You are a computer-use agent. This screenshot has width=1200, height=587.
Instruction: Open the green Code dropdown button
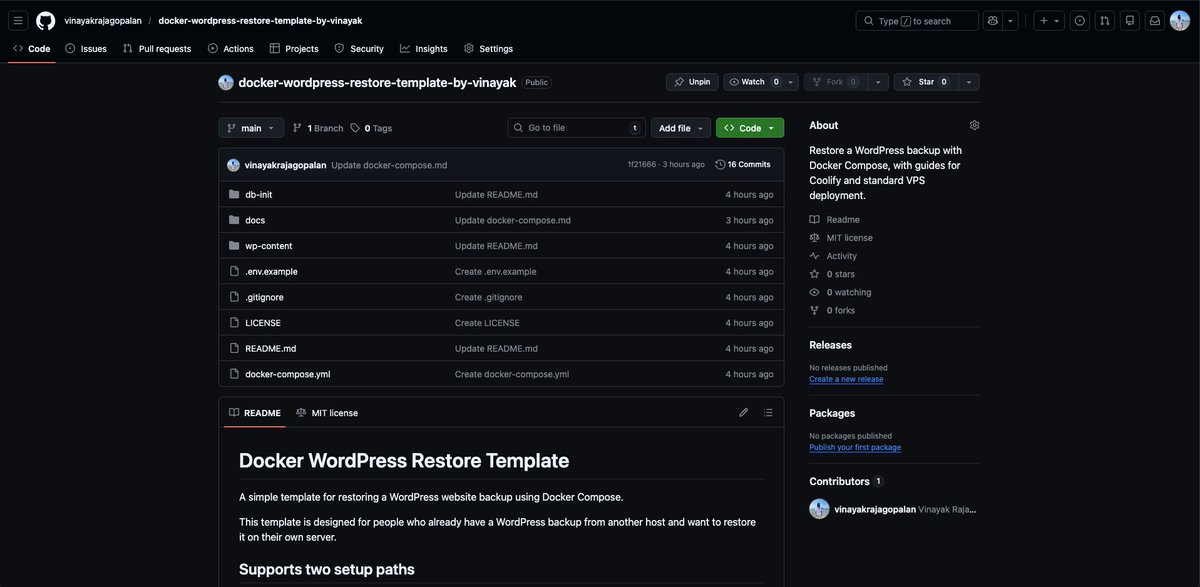pos(750,128)
